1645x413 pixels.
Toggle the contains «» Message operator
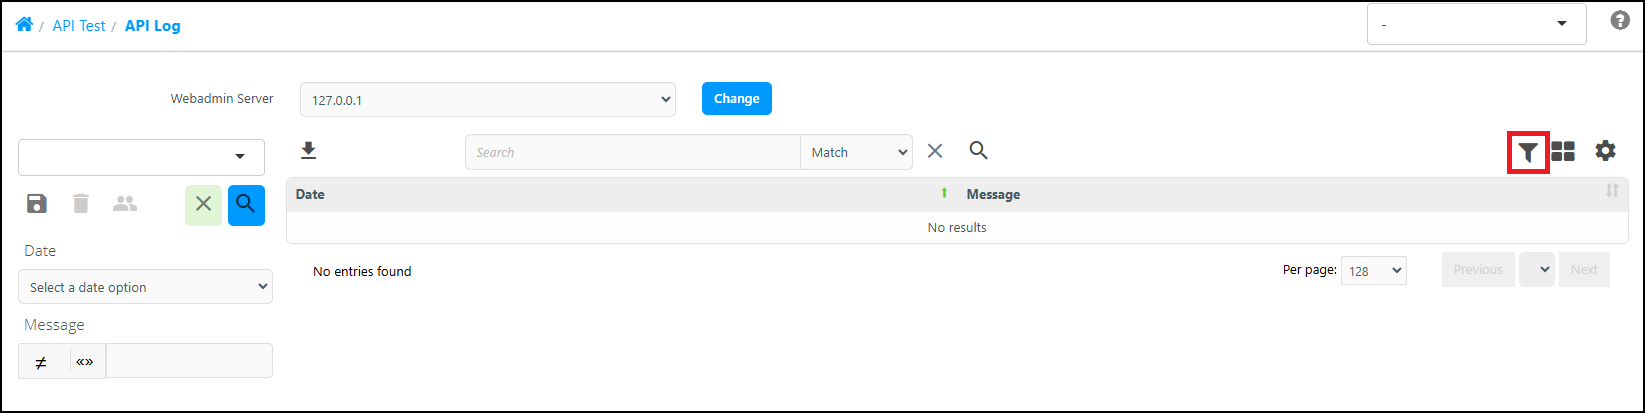pos(85,362)
